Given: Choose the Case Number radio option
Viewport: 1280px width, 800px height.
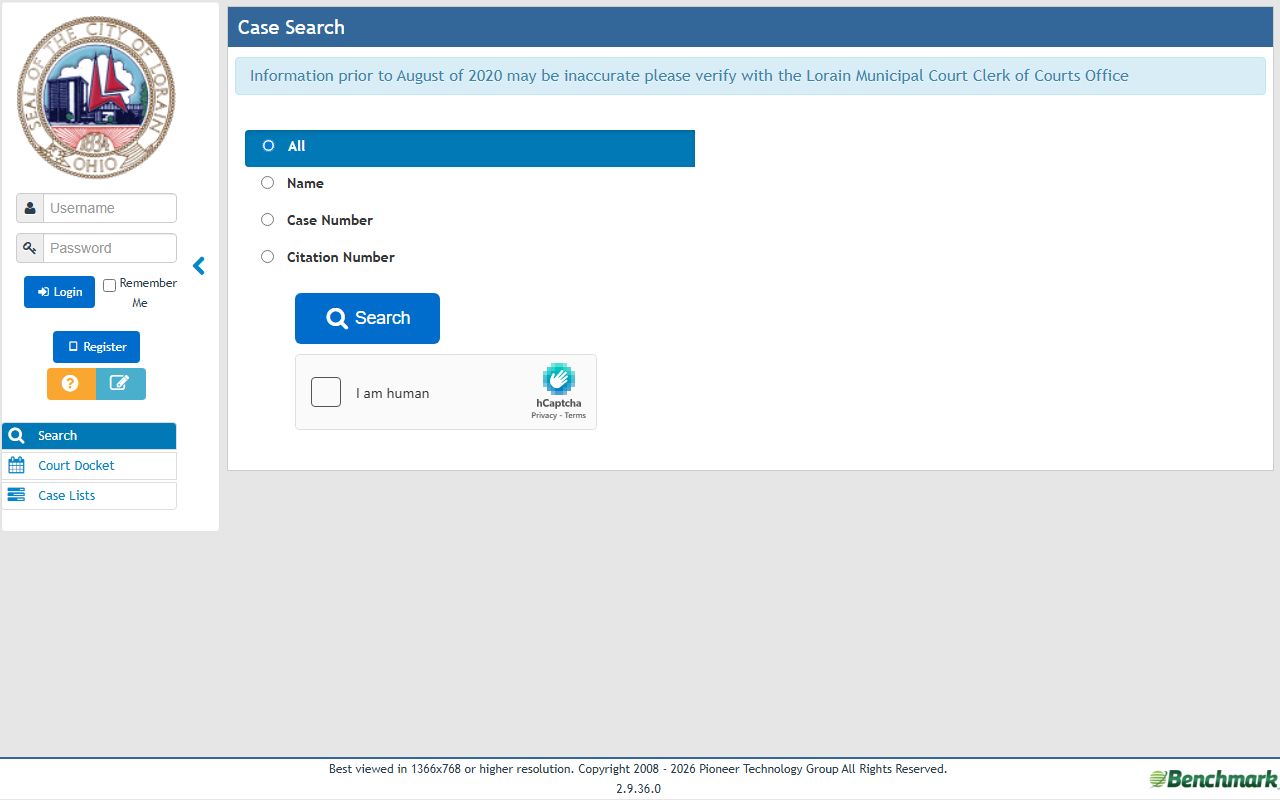Looking at the screenshot, I should [267, 220].
